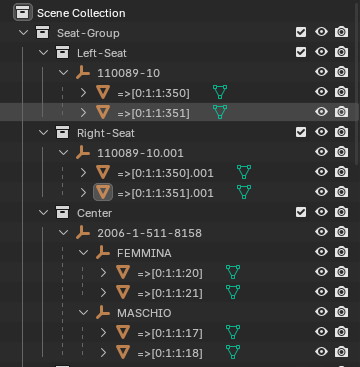Viewport: 360px width, 367px height.
Task: Collapse the Center collection
Action: coord(43,213)
